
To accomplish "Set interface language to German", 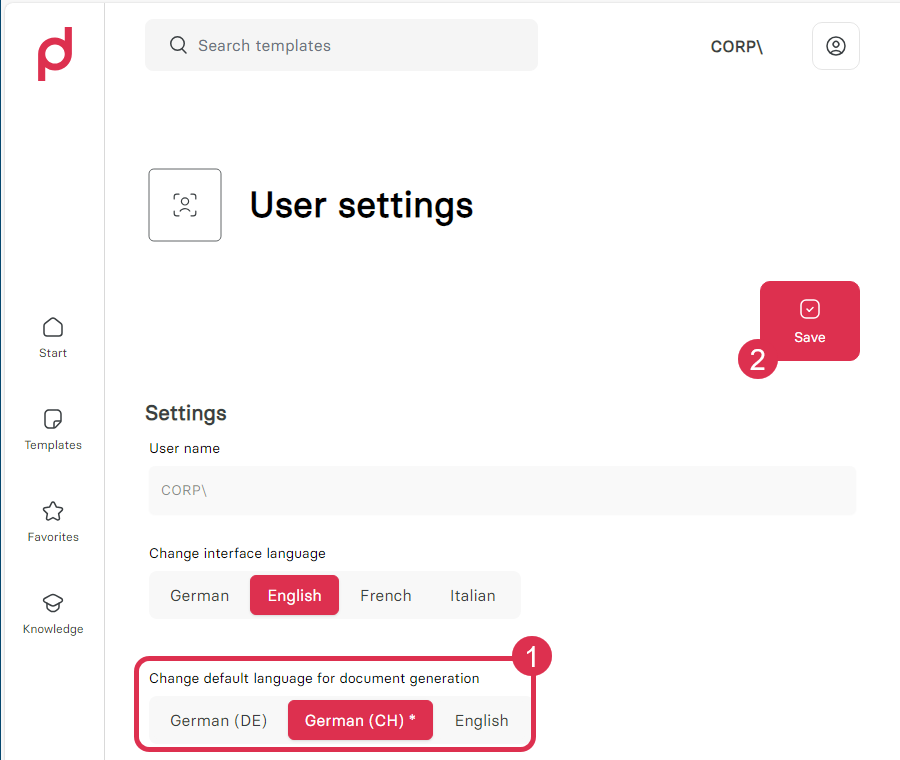I will (x=199, y=595).
